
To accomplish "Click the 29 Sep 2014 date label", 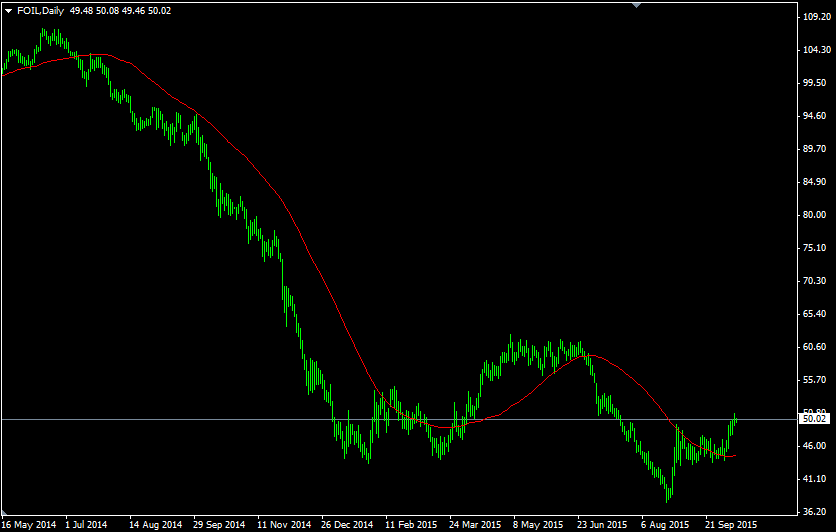I will (219, 525).
